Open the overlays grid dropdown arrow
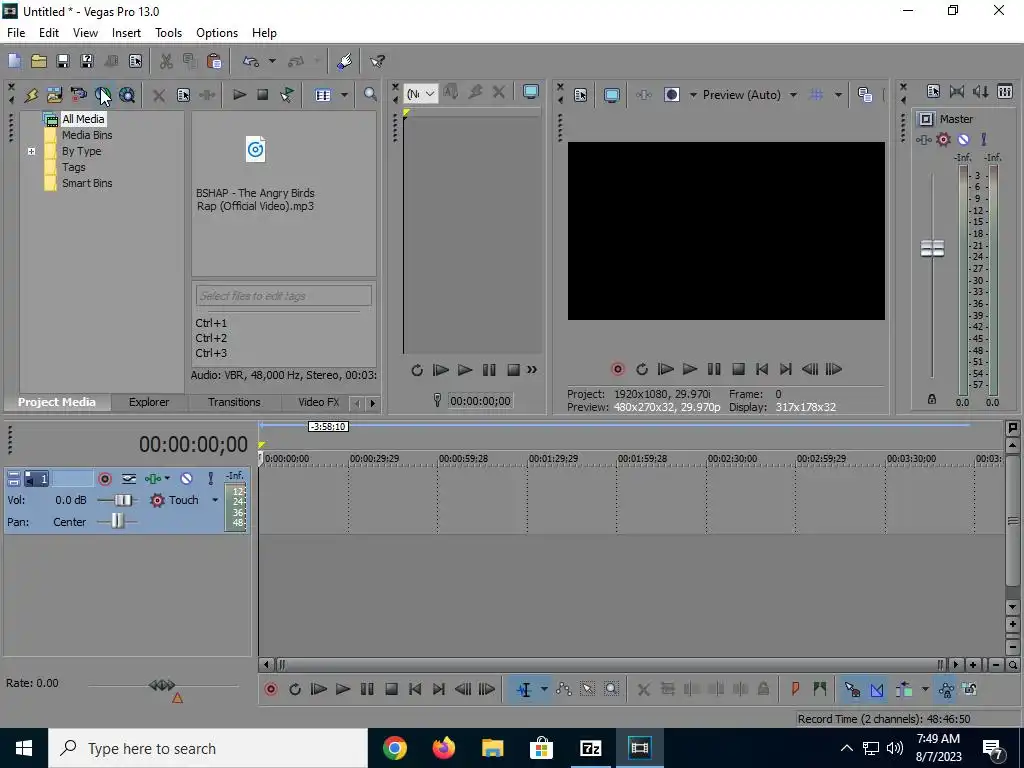This screenshot has width=1024, height=768. 838,95
